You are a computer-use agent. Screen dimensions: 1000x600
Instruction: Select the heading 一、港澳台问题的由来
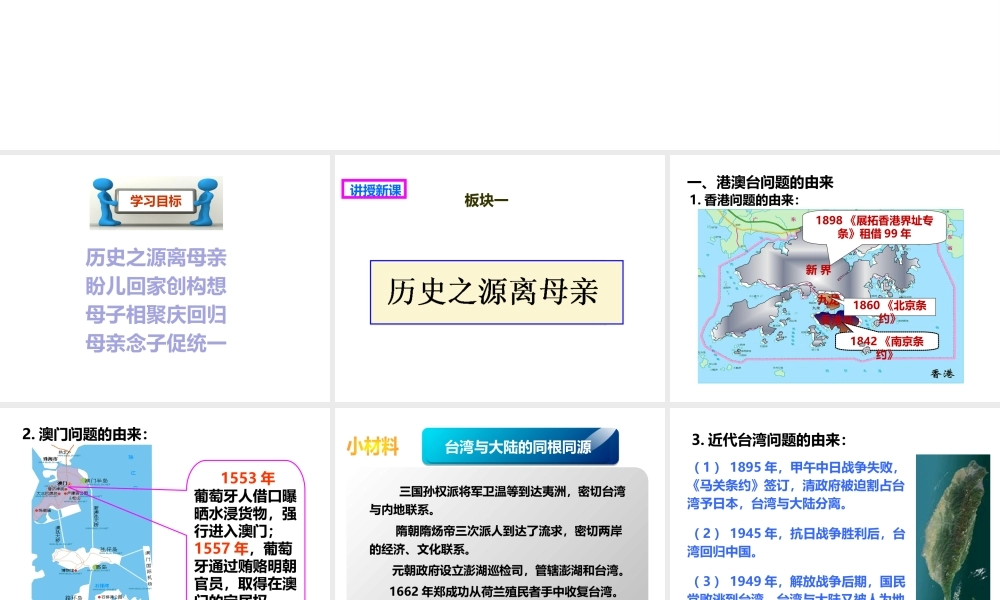760,182
